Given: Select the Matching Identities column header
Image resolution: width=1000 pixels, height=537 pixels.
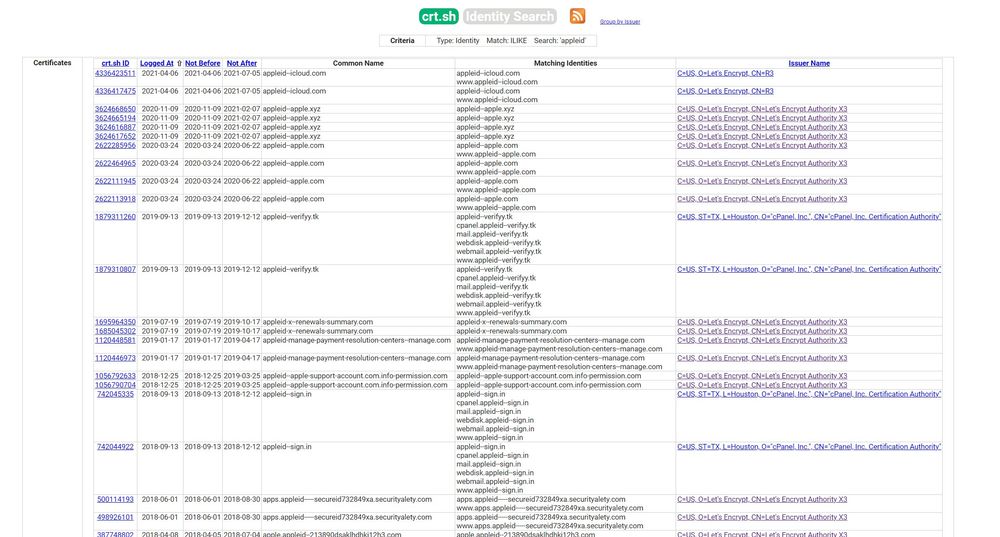Looking at the screenshot, I should (x=565, y=63).
